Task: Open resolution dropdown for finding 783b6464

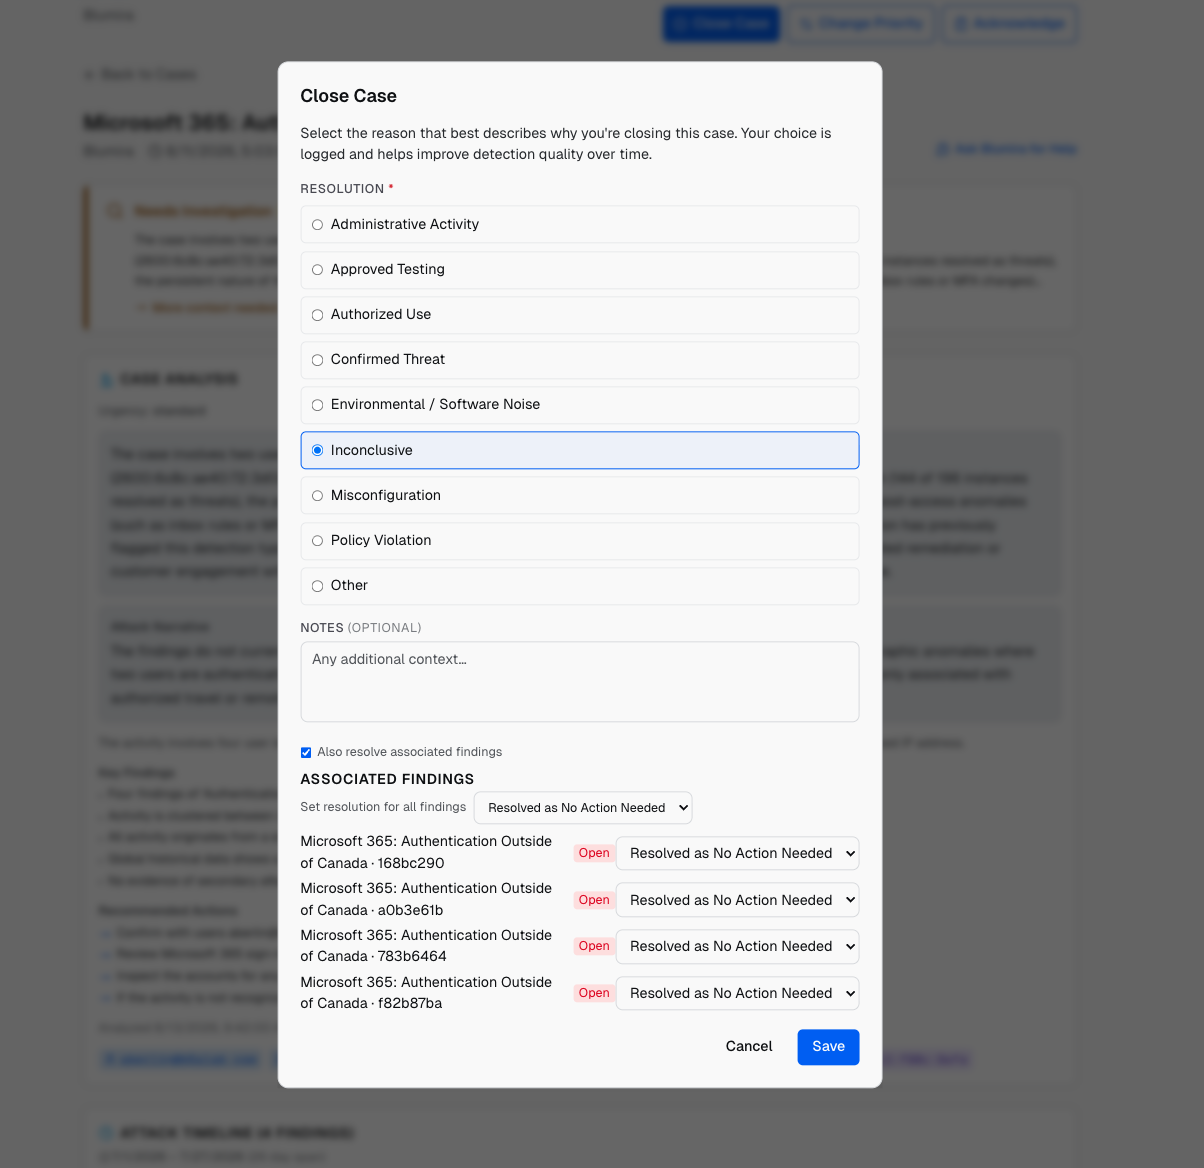Action: click(x=737, y=946)
